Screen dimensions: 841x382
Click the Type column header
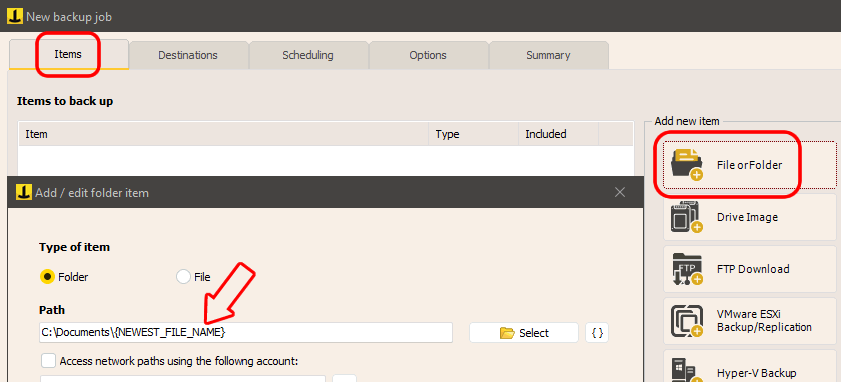pyautogui.click(x=474, y=134)
